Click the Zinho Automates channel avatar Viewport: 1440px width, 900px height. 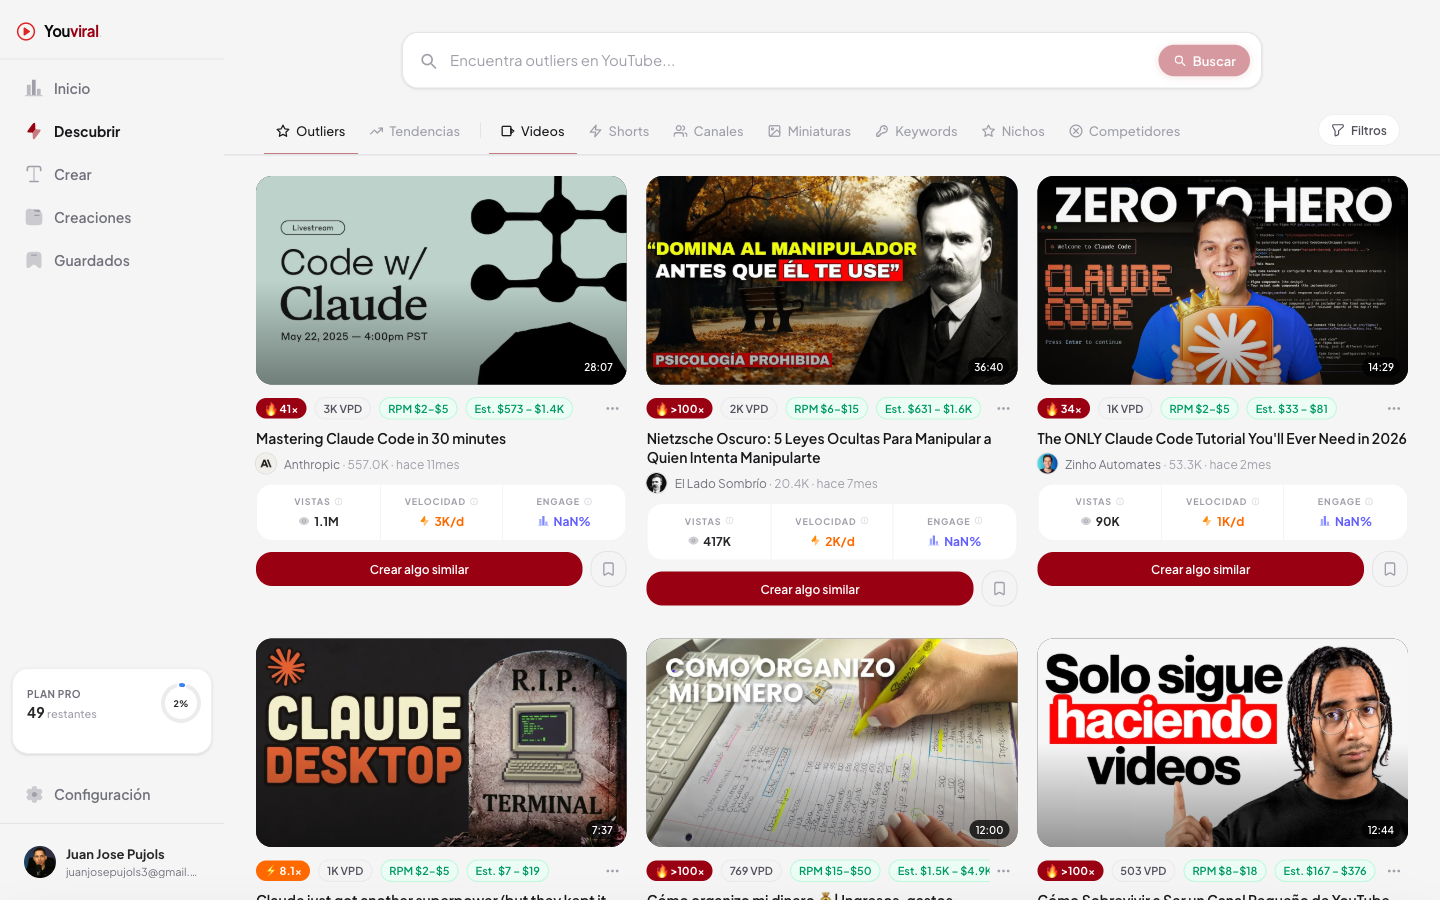pyautogui.click(x=1047, y=464)
